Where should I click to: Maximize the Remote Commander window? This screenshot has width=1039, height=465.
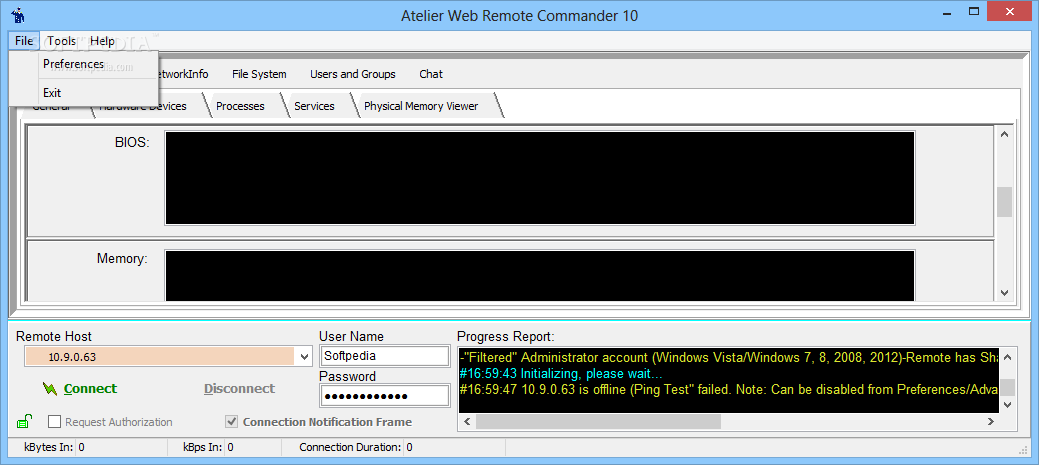(973, 12)
